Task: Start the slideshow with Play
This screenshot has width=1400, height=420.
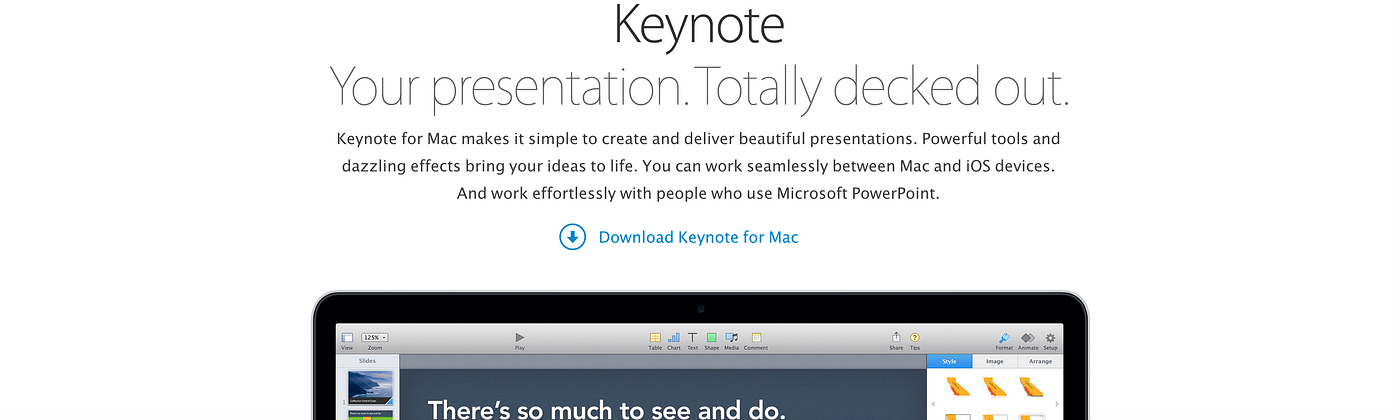Action: pyautogui.click(x=520, y=338)
